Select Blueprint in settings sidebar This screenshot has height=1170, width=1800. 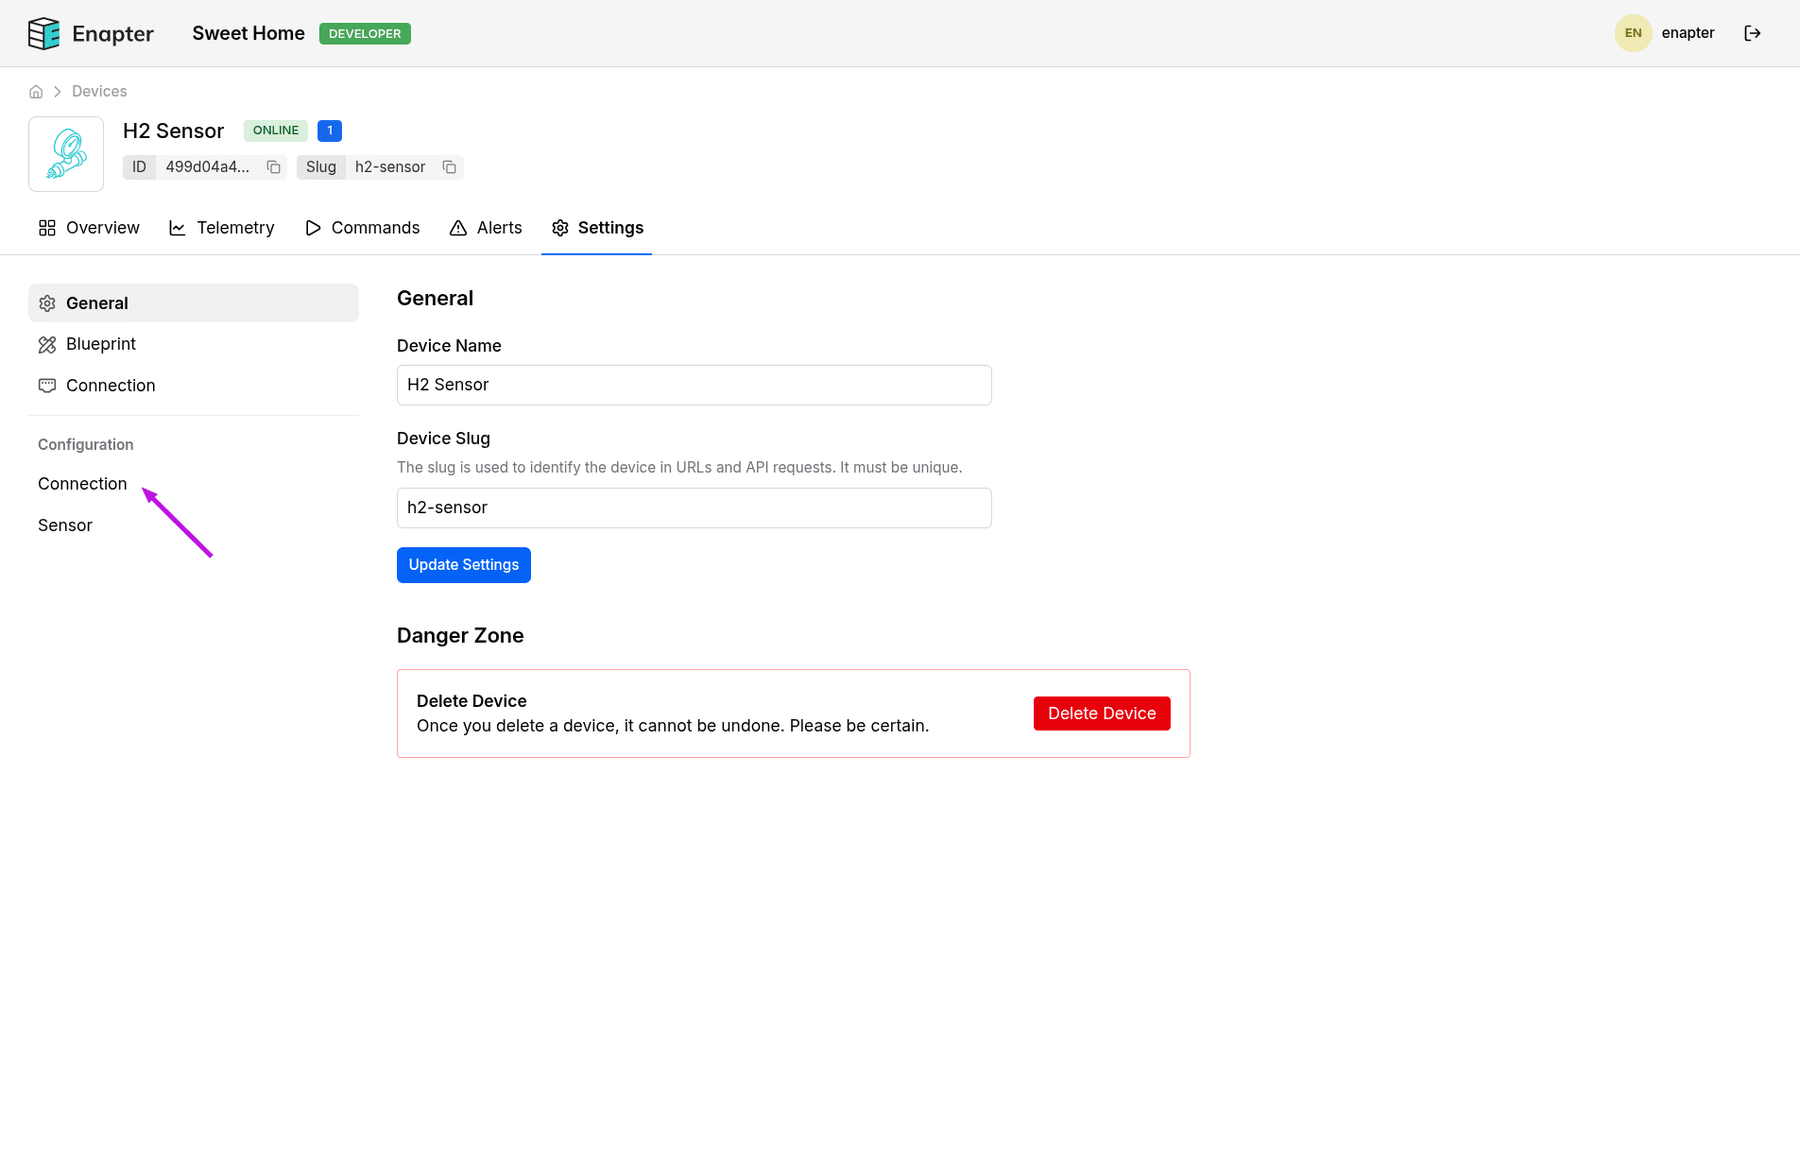[x=100, y=344]
